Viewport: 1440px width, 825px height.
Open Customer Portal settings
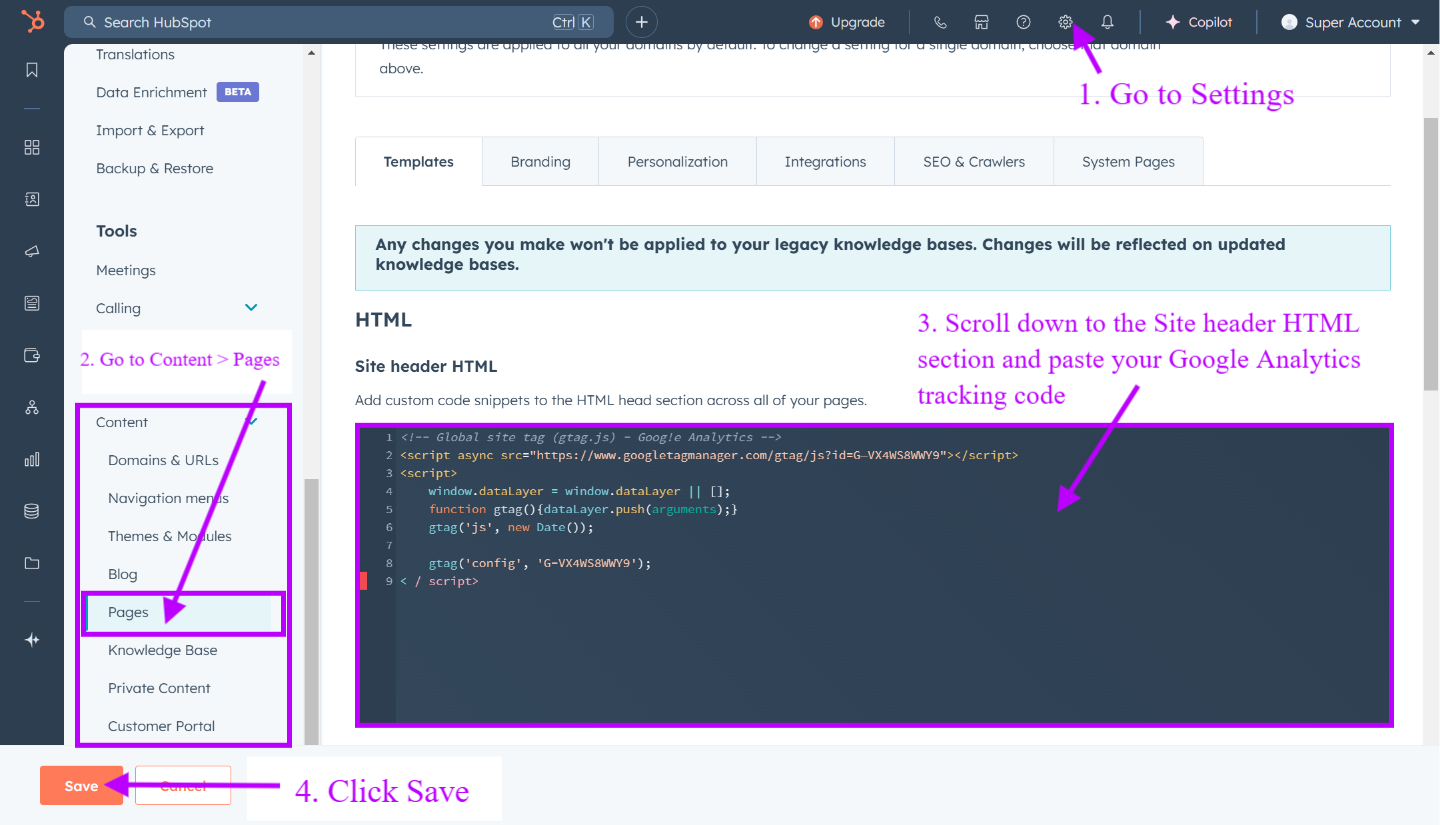pyautogui.click(x=162, y=726)
